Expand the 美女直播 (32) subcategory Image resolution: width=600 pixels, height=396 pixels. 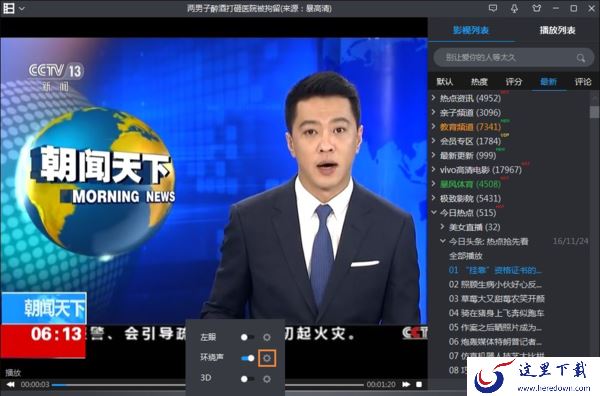443,227
